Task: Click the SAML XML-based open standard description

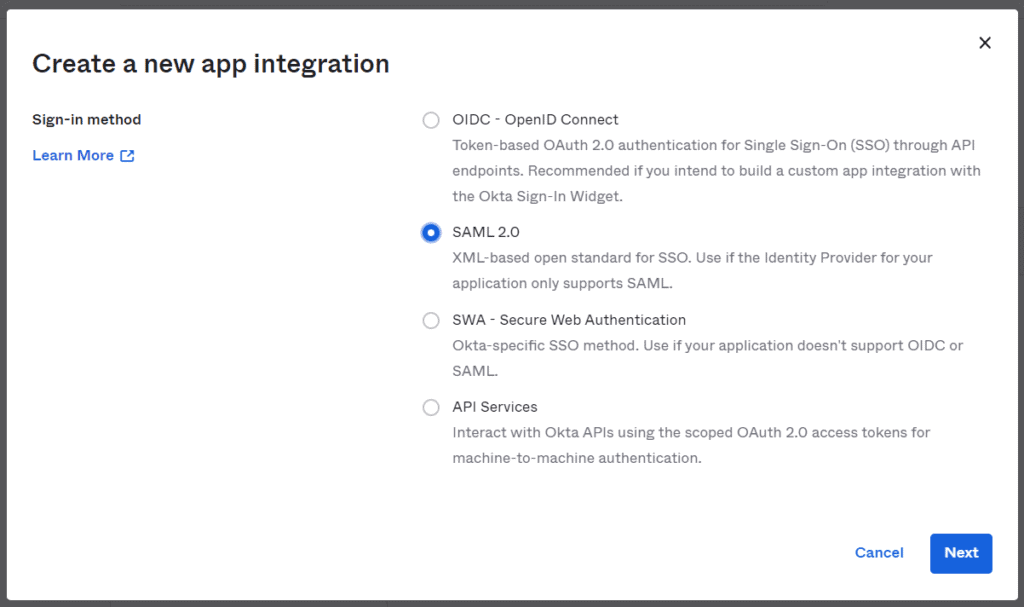Action: tap(690, 270)
